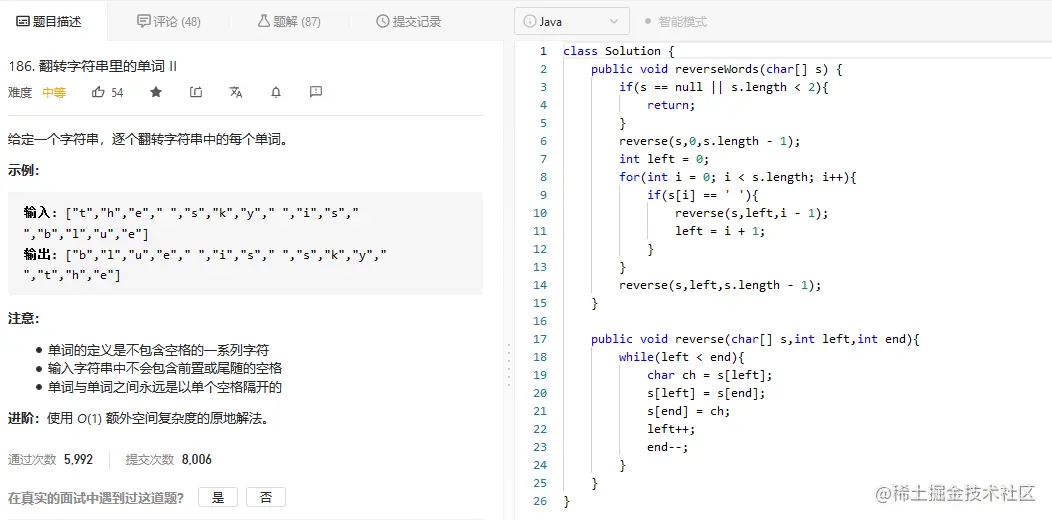Screen dimensions: 1052x520
Task: Click 'while(left < end){' code line
Action: [681, 357]
